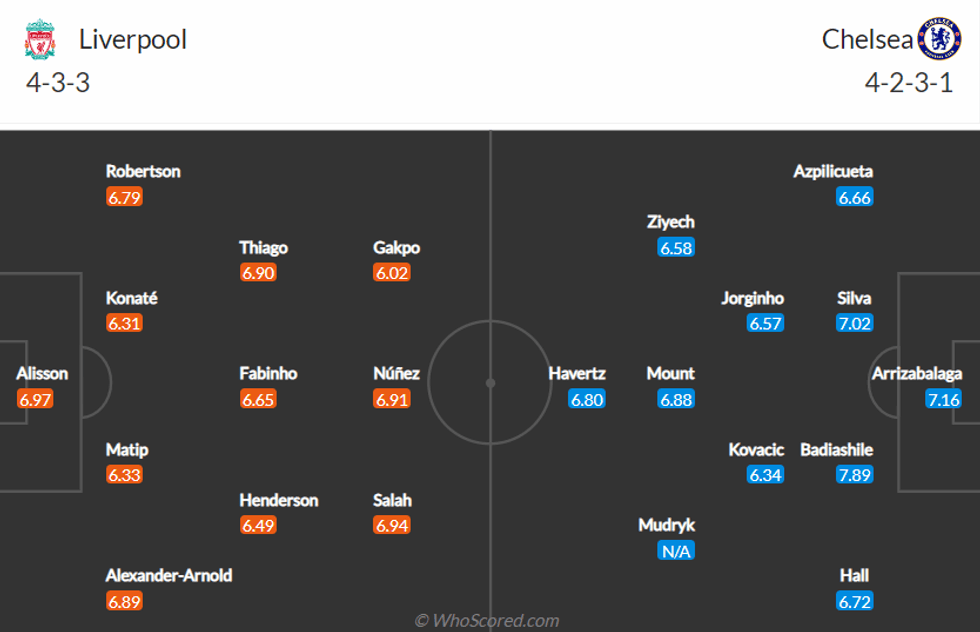Click Havertz's 6.80 rating badge
980x632 pixels.
coord(587,399)
